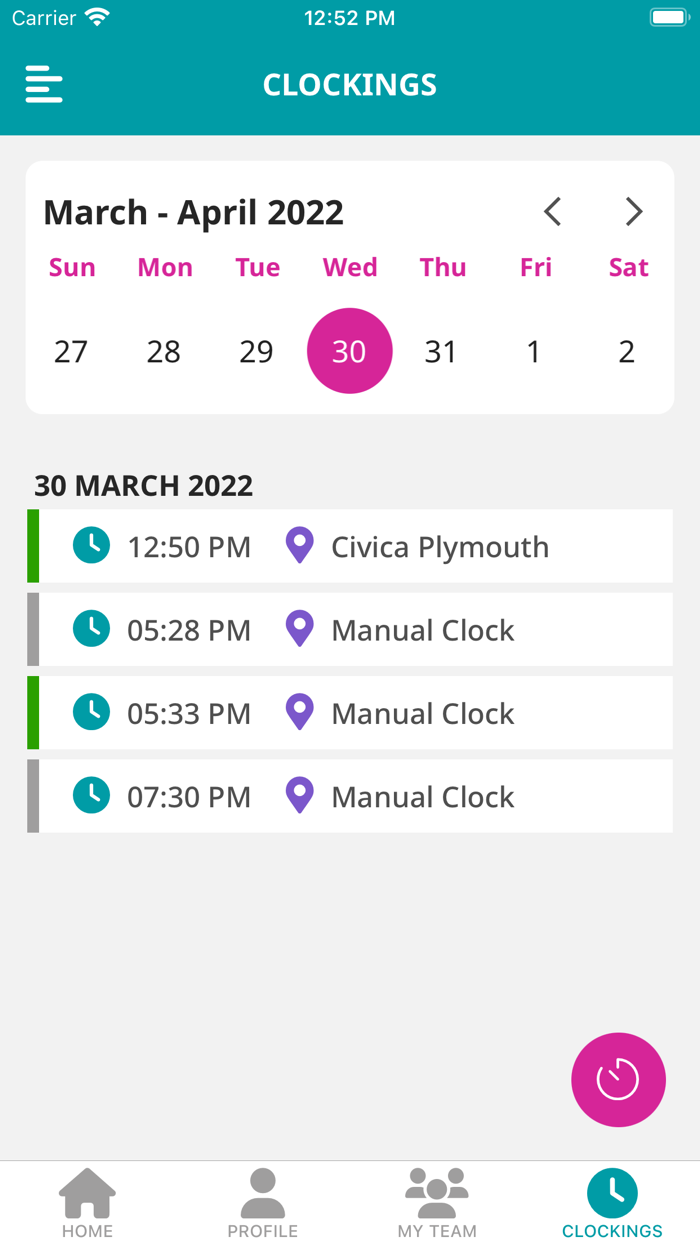This screenshot has height=1244, width=700.
Task: Click the clock icon beside 12:50 PM
Action: (x=91, y=546)
